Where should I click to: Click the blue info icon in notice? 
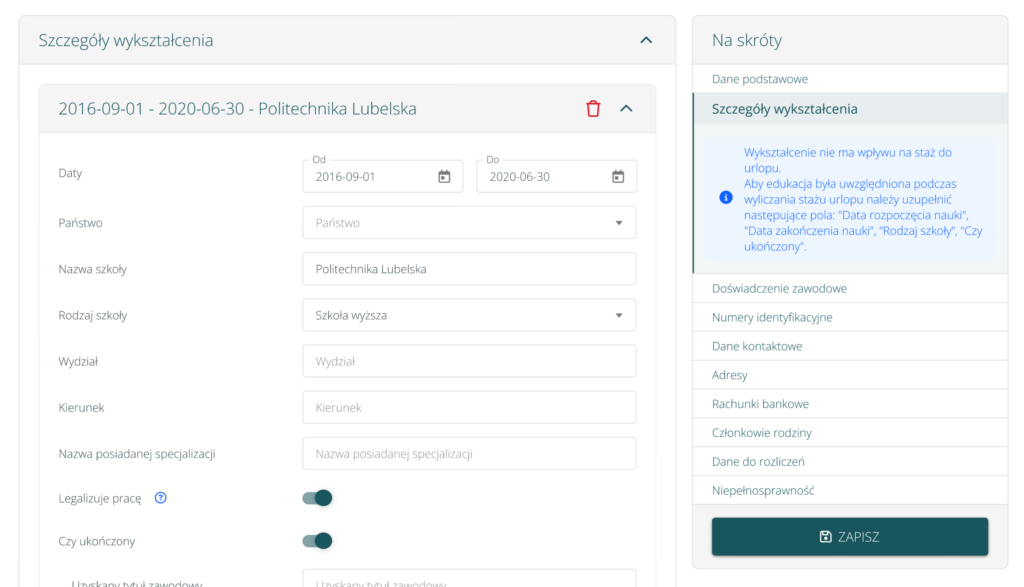point(726,197)
